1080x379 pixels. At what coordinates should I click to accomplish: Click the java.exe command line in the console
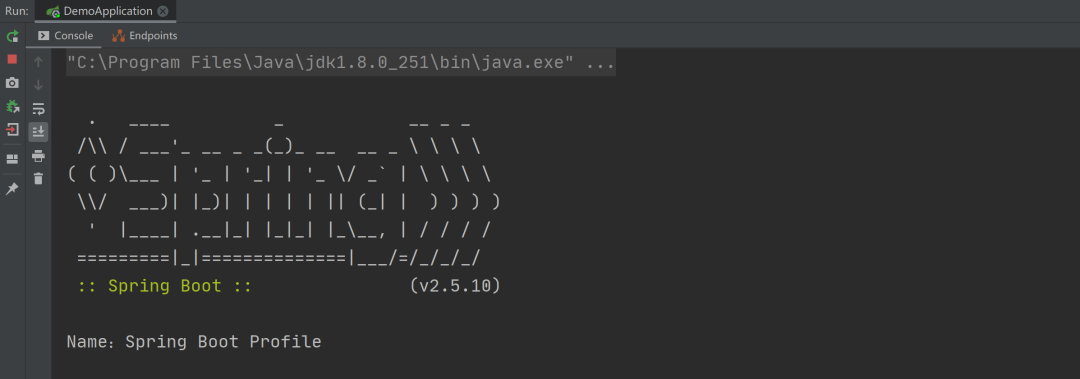[341, 63]
